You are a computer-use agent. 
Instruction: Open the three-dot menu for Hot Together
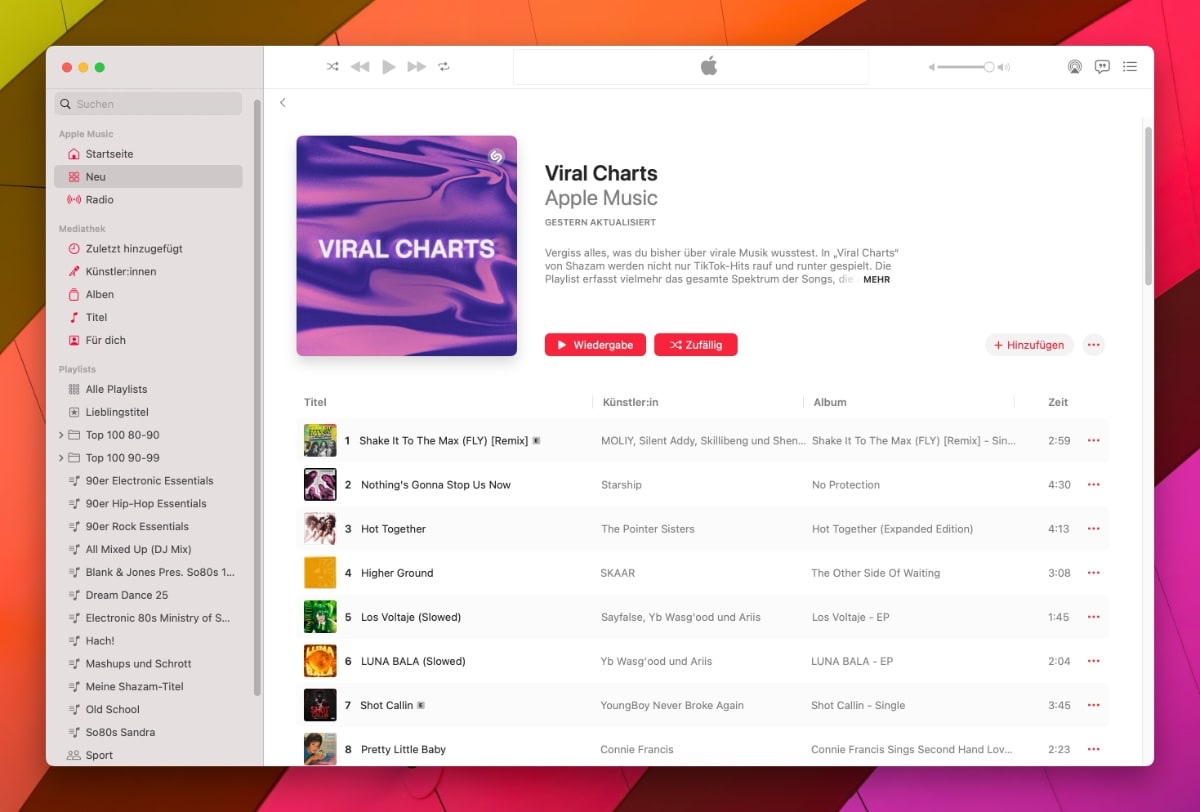(1093, 529)
